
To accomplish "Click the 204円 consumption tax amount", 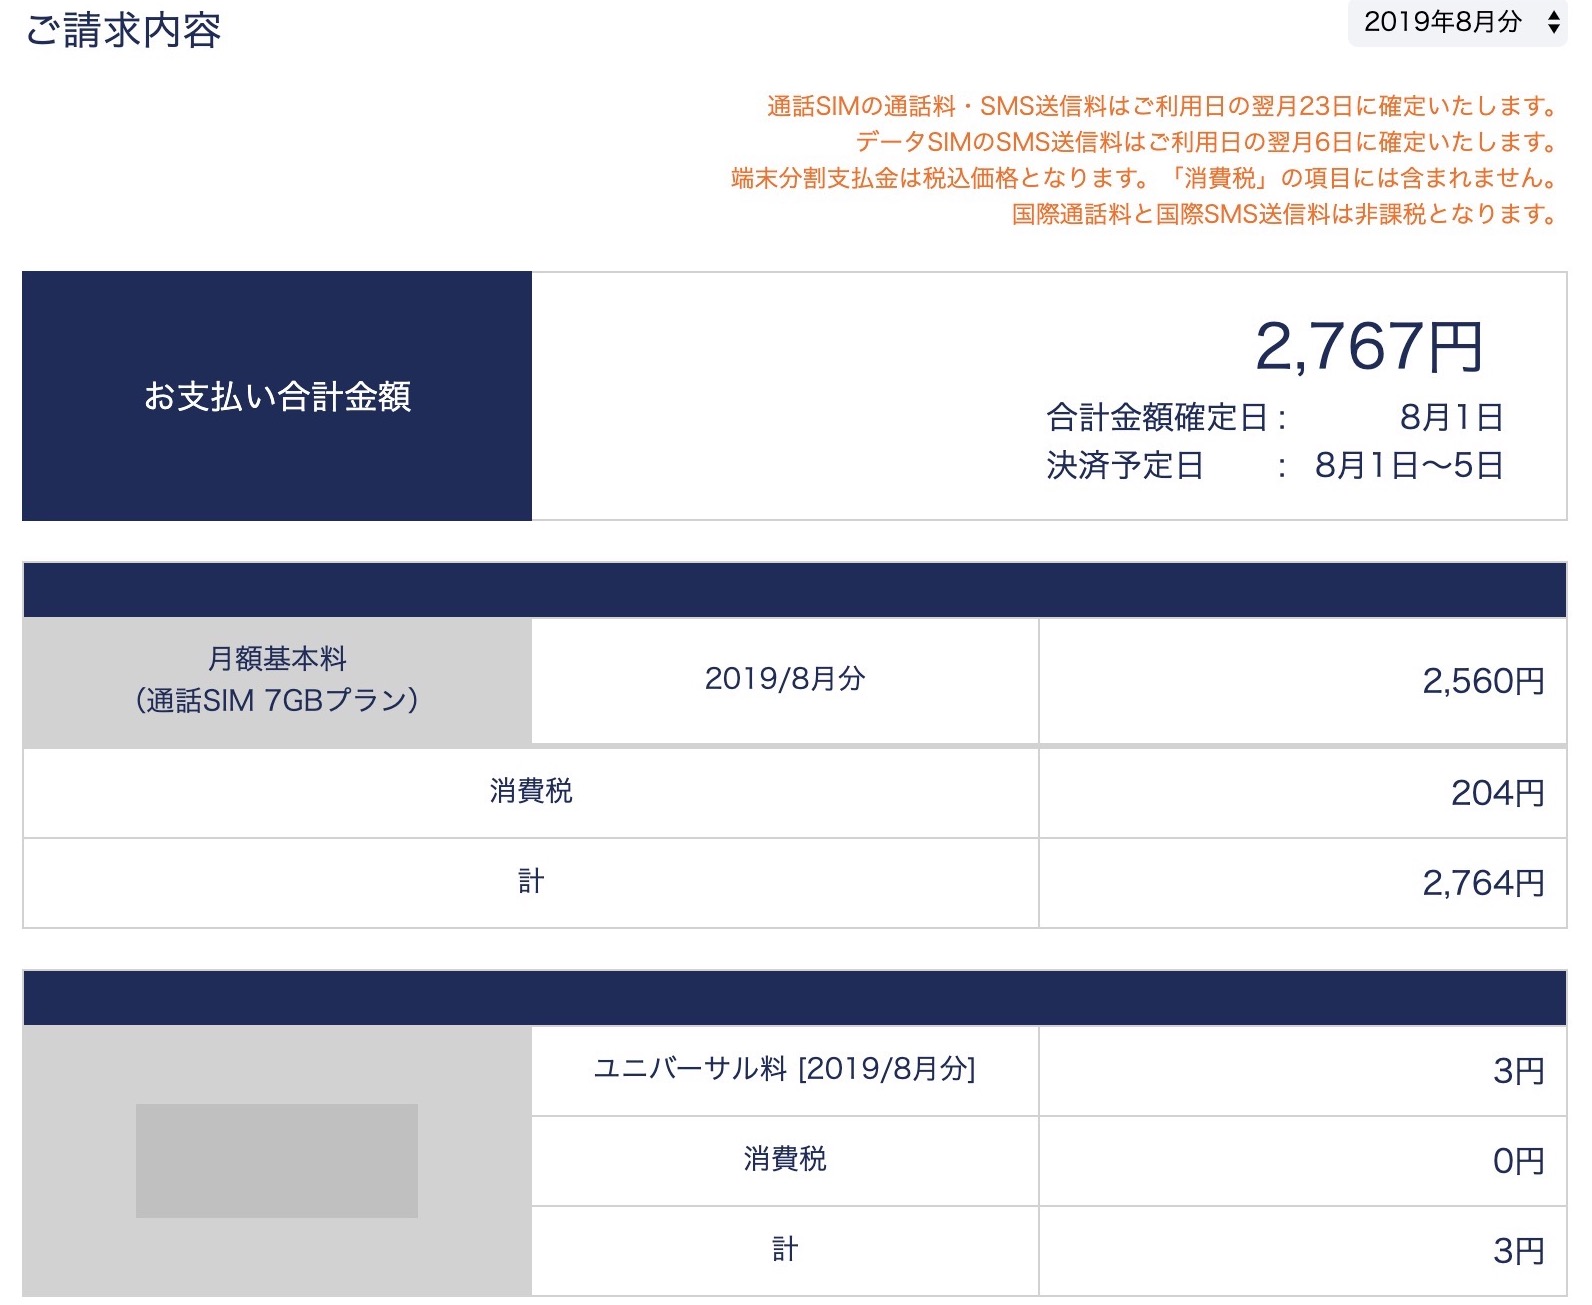I will tap(1497, 794).
